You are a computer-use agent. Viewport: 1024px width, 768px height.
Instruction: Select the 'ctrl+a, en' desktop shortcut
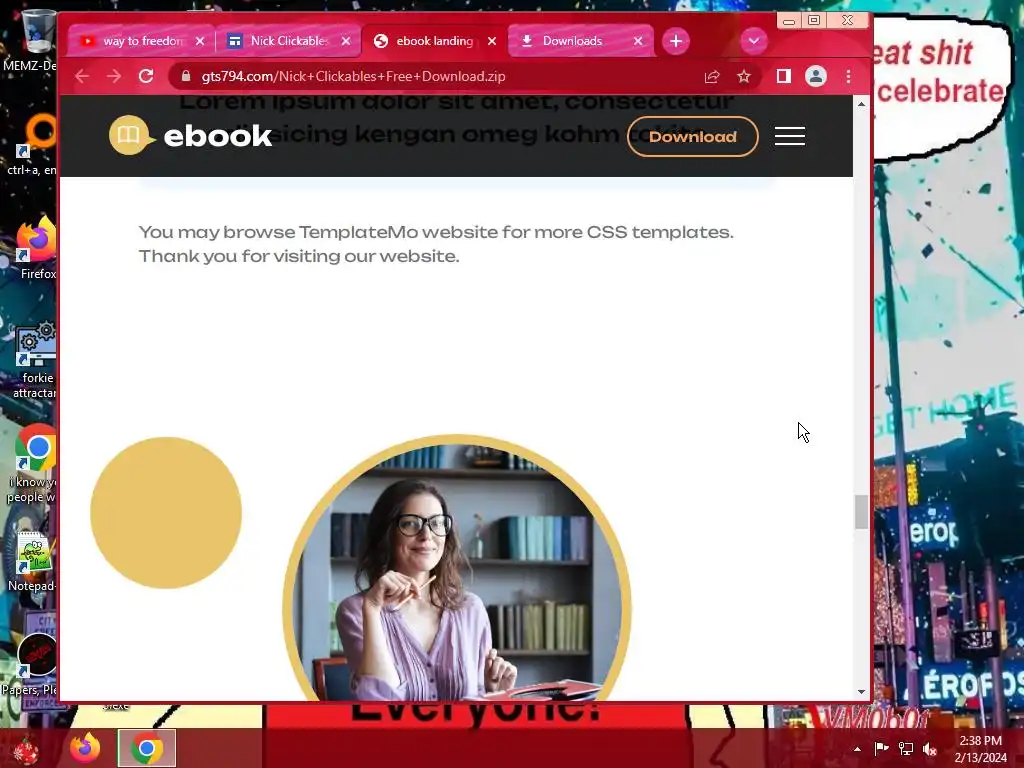tap(34, 144)
